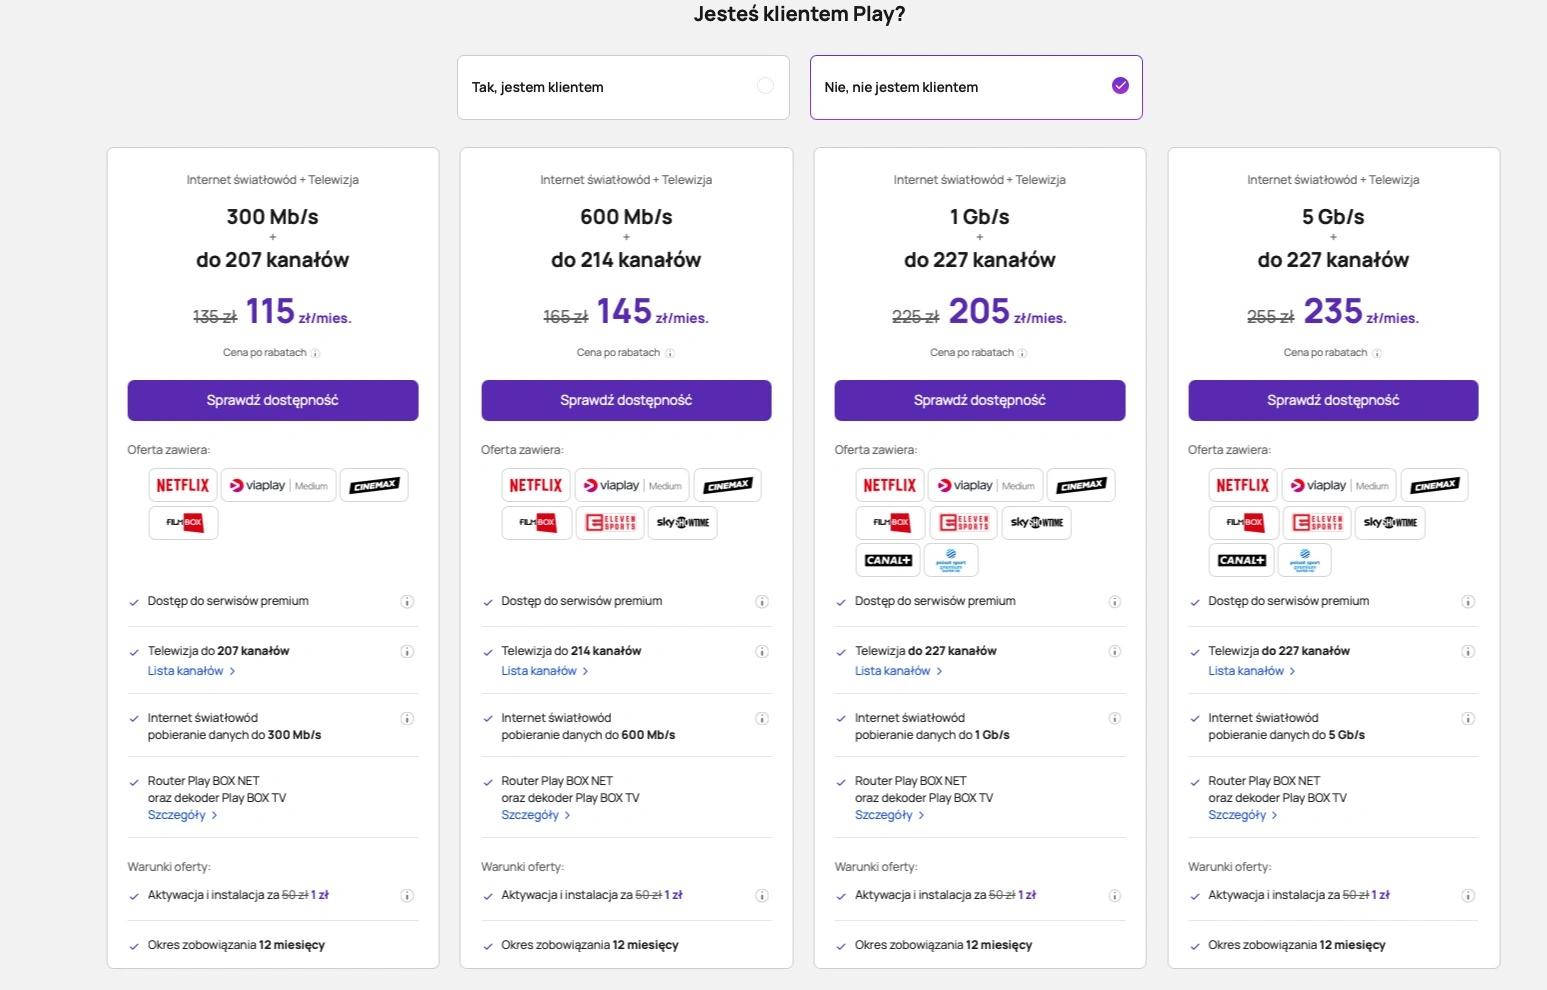The height and width of the screenshot is (990, 1547).
Task: Open activation info icon in 1 Gb/s plan
Action: pos(1115,896)
